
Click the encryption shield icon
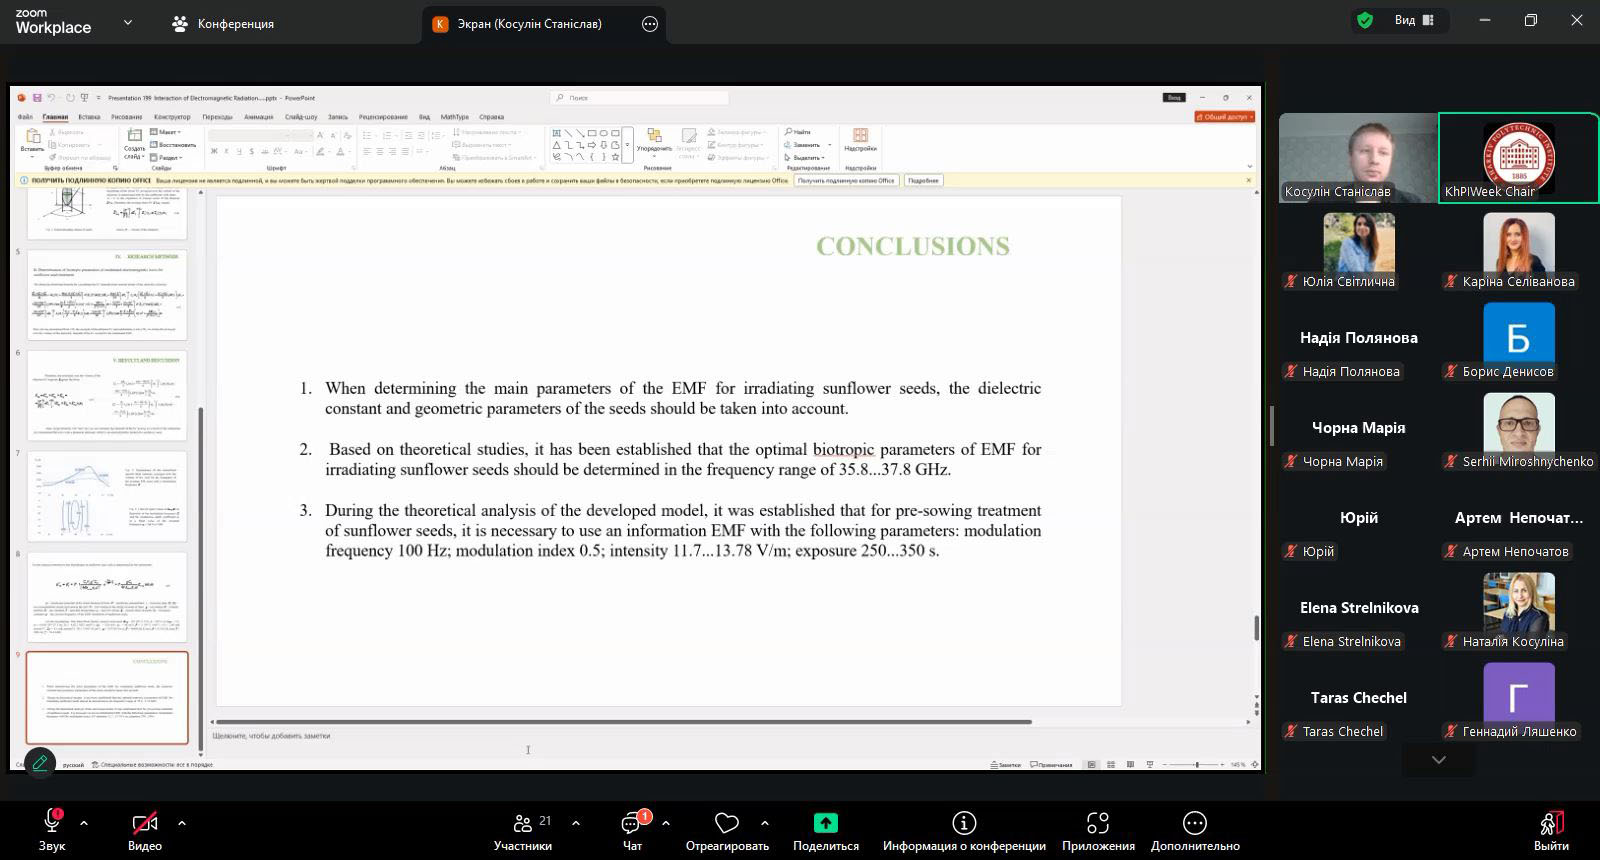1364,20
